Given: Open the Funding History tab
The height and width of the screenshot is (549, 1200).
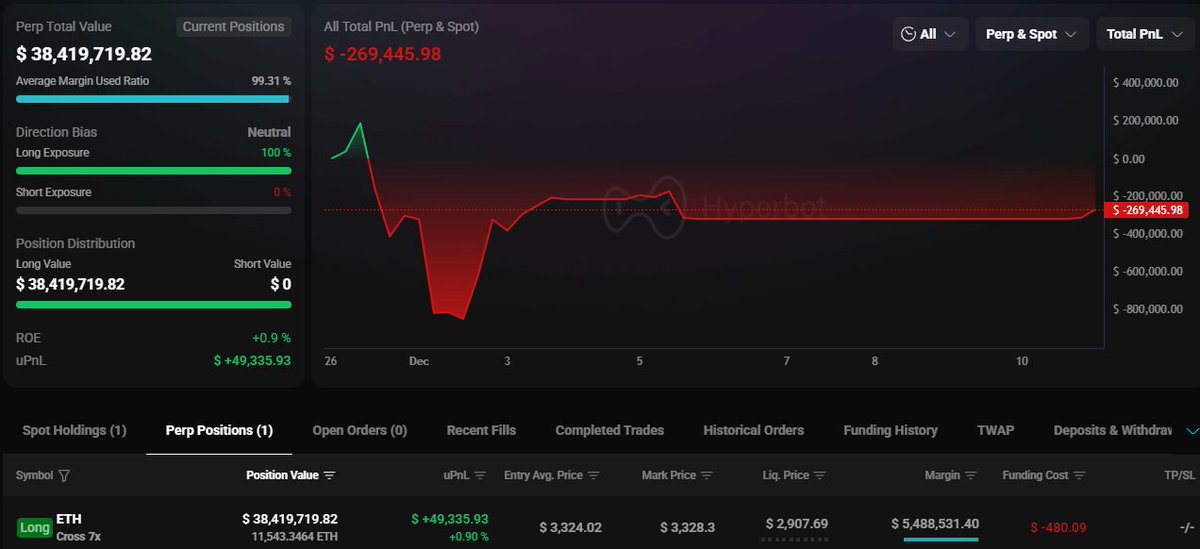Looking at the screenshot, I should pyautogui.click(x=890, y=430).
